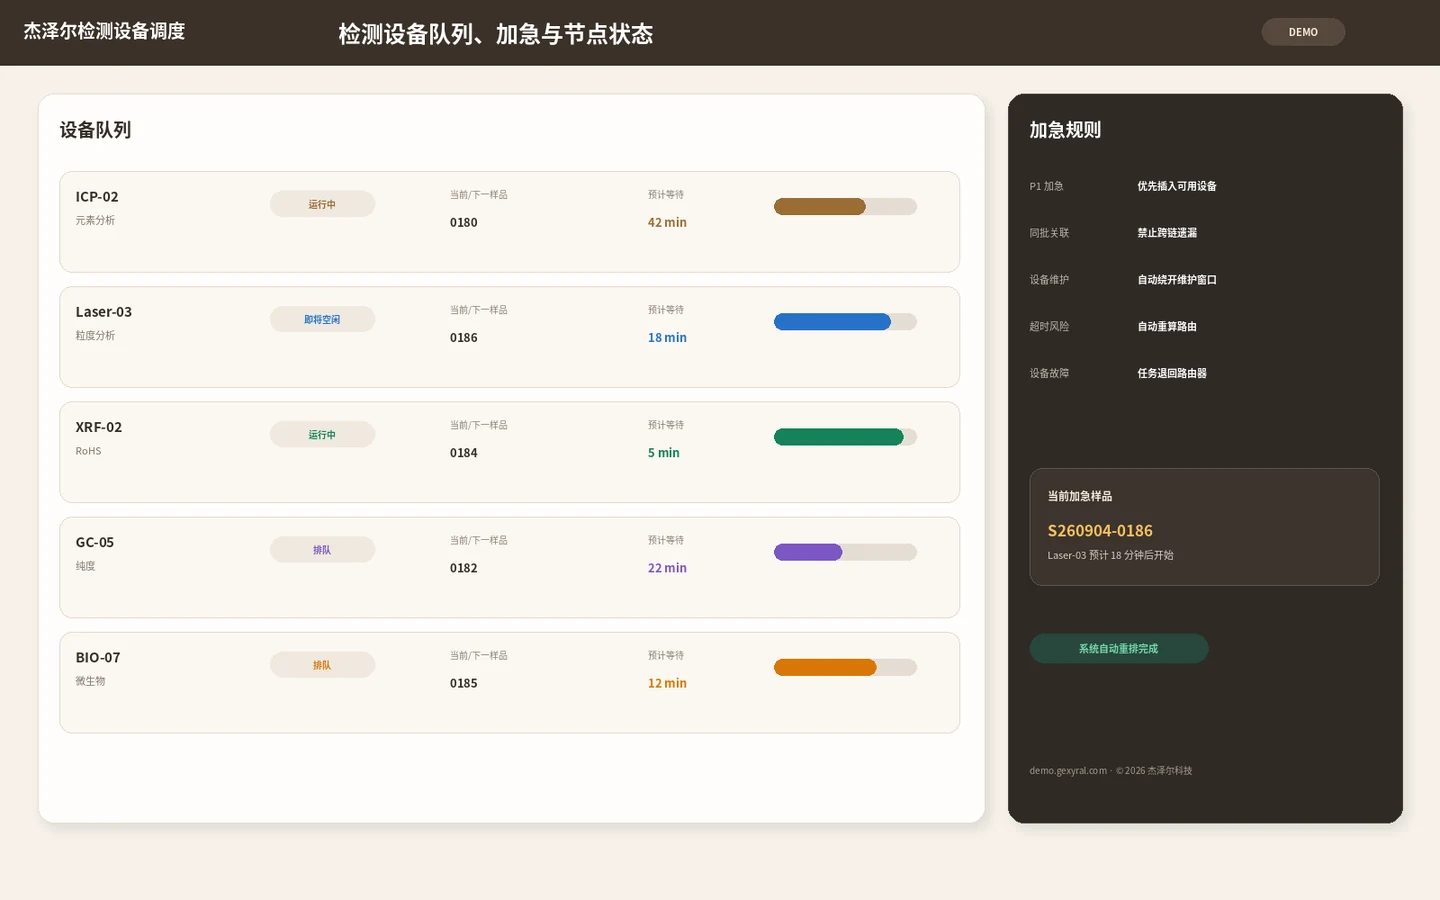Screen dimensions: 1440x900
Task: Select the XRF-02 device name
Action: click(x=99, y=427)
